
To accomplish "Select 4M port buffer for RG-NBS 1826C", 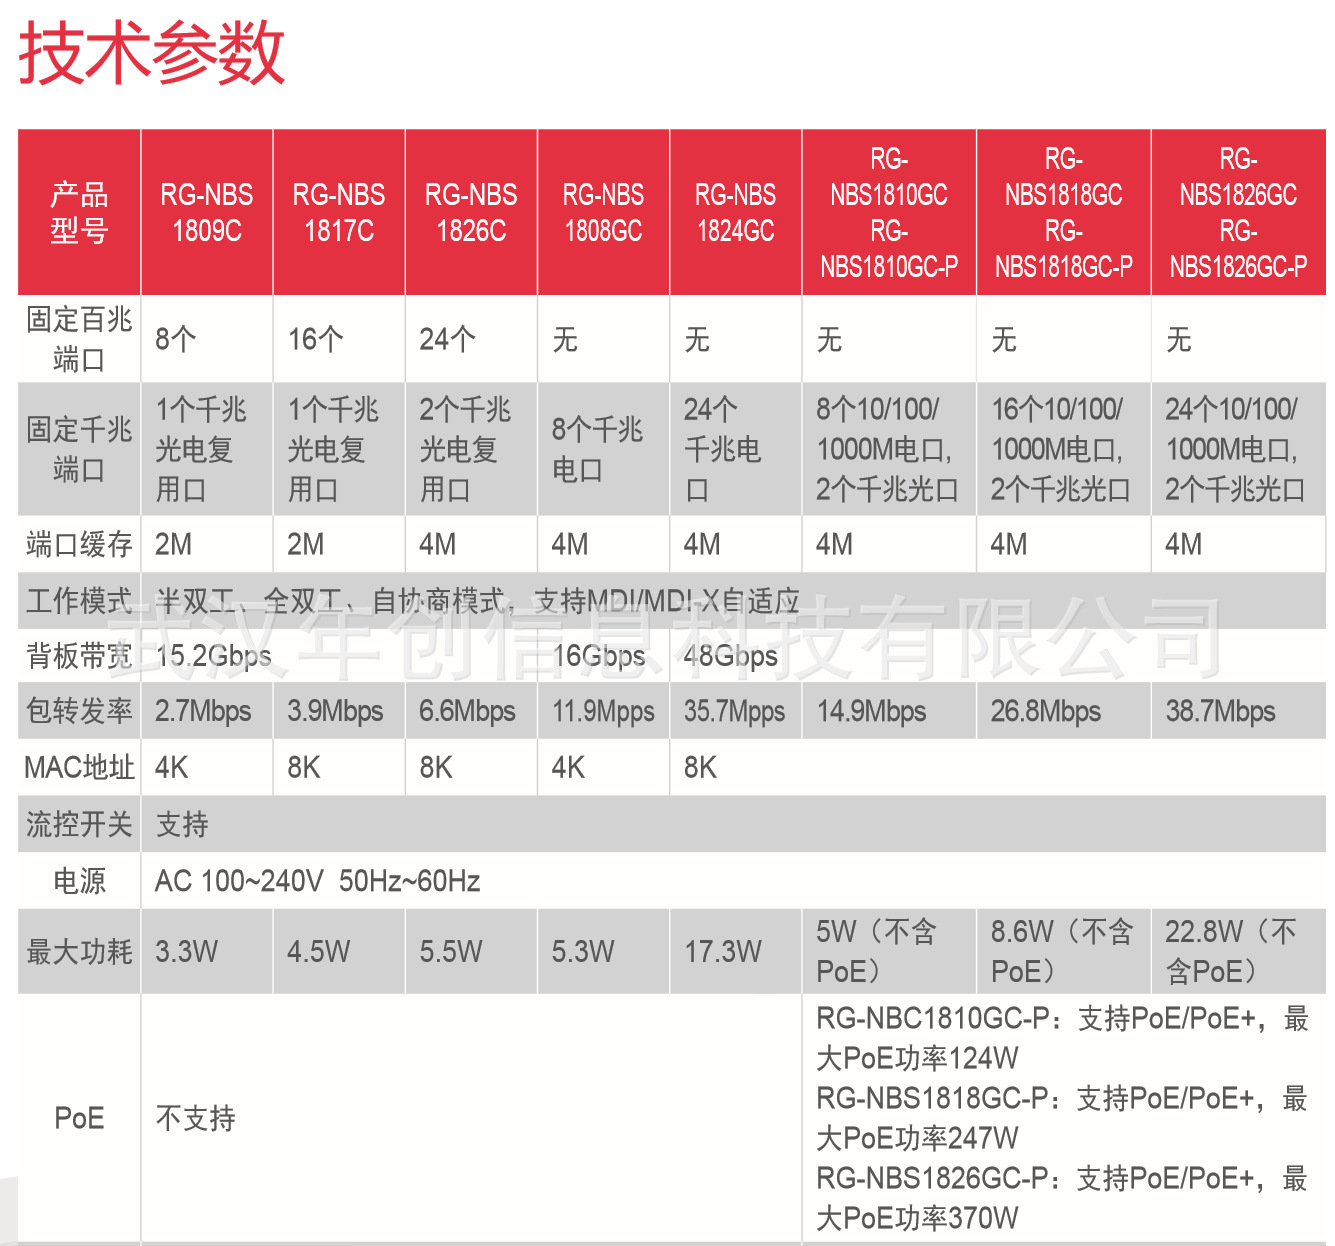I will click(437, 544).
